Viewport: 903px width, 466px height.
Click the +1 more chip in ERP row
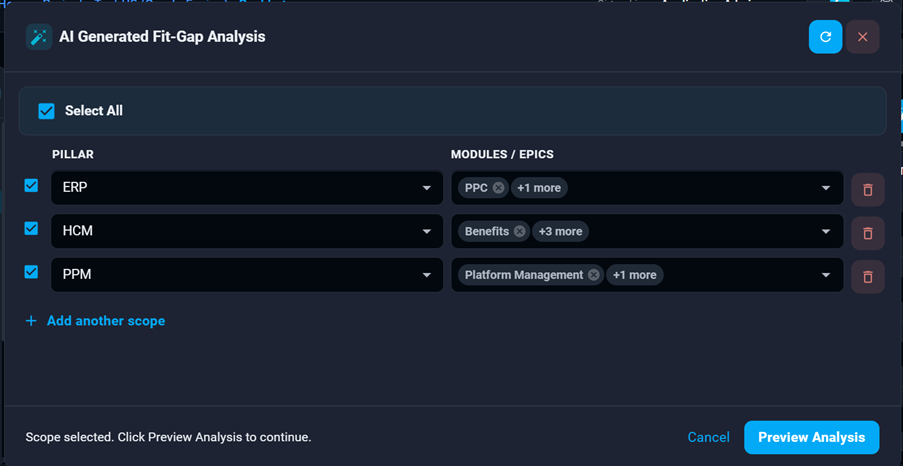click(x=539, y=188)
